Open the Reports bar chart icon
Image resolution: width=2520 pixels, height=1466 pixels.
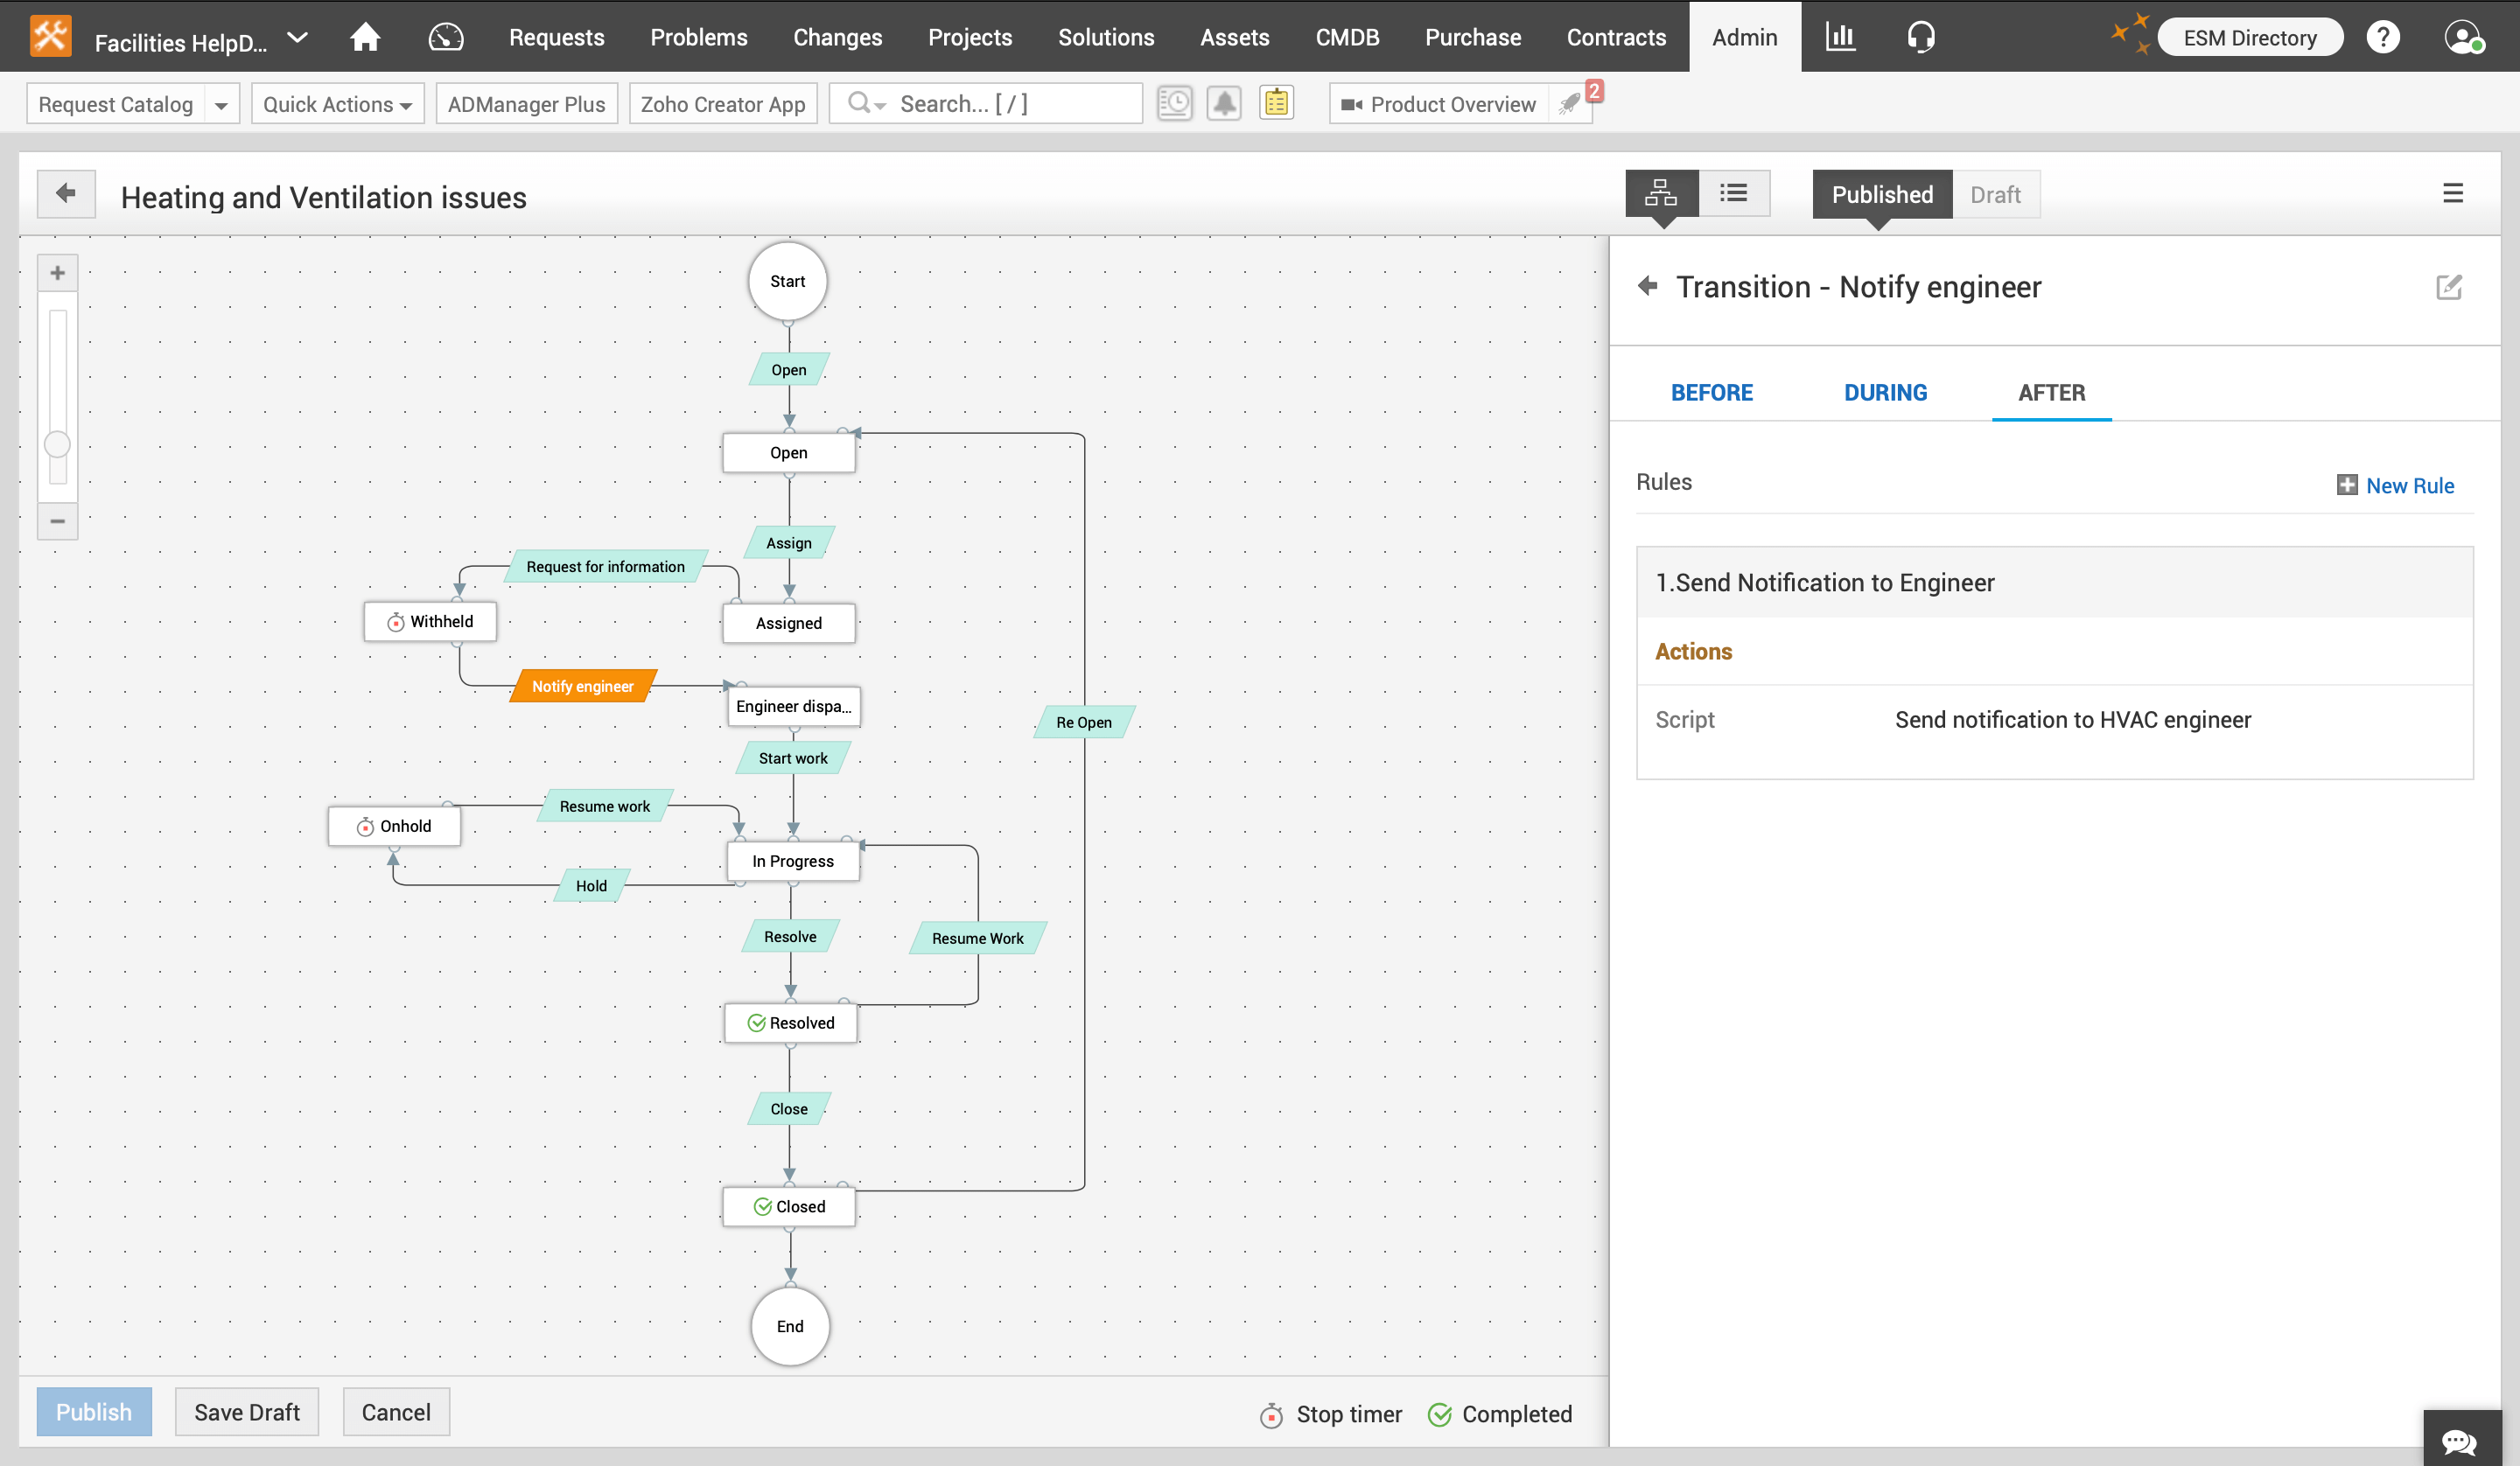[1840, 37]
